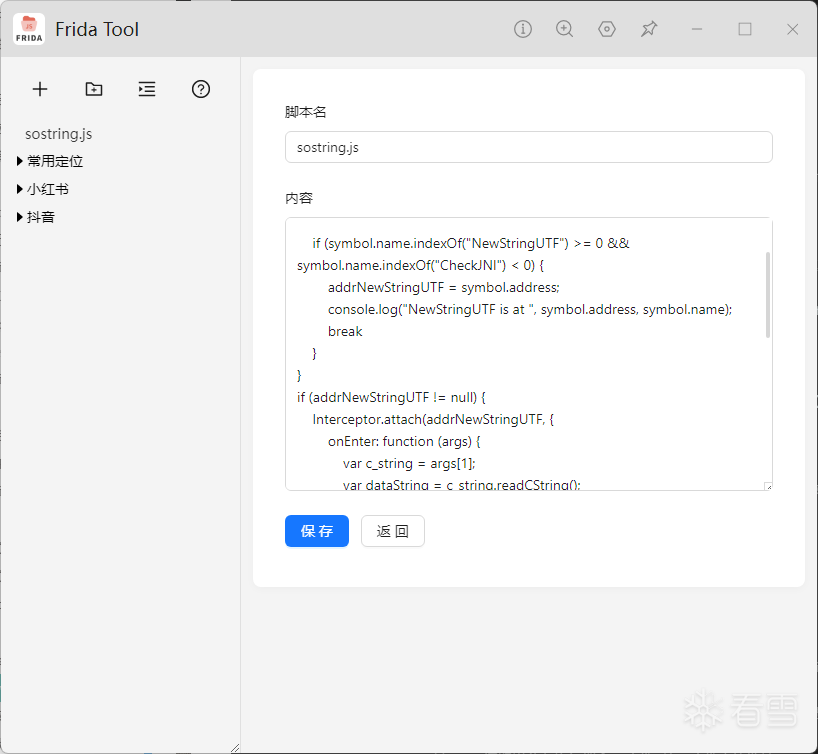
Task: Click the console.log NewStringUTF line
Action: (x=530, y=309)
